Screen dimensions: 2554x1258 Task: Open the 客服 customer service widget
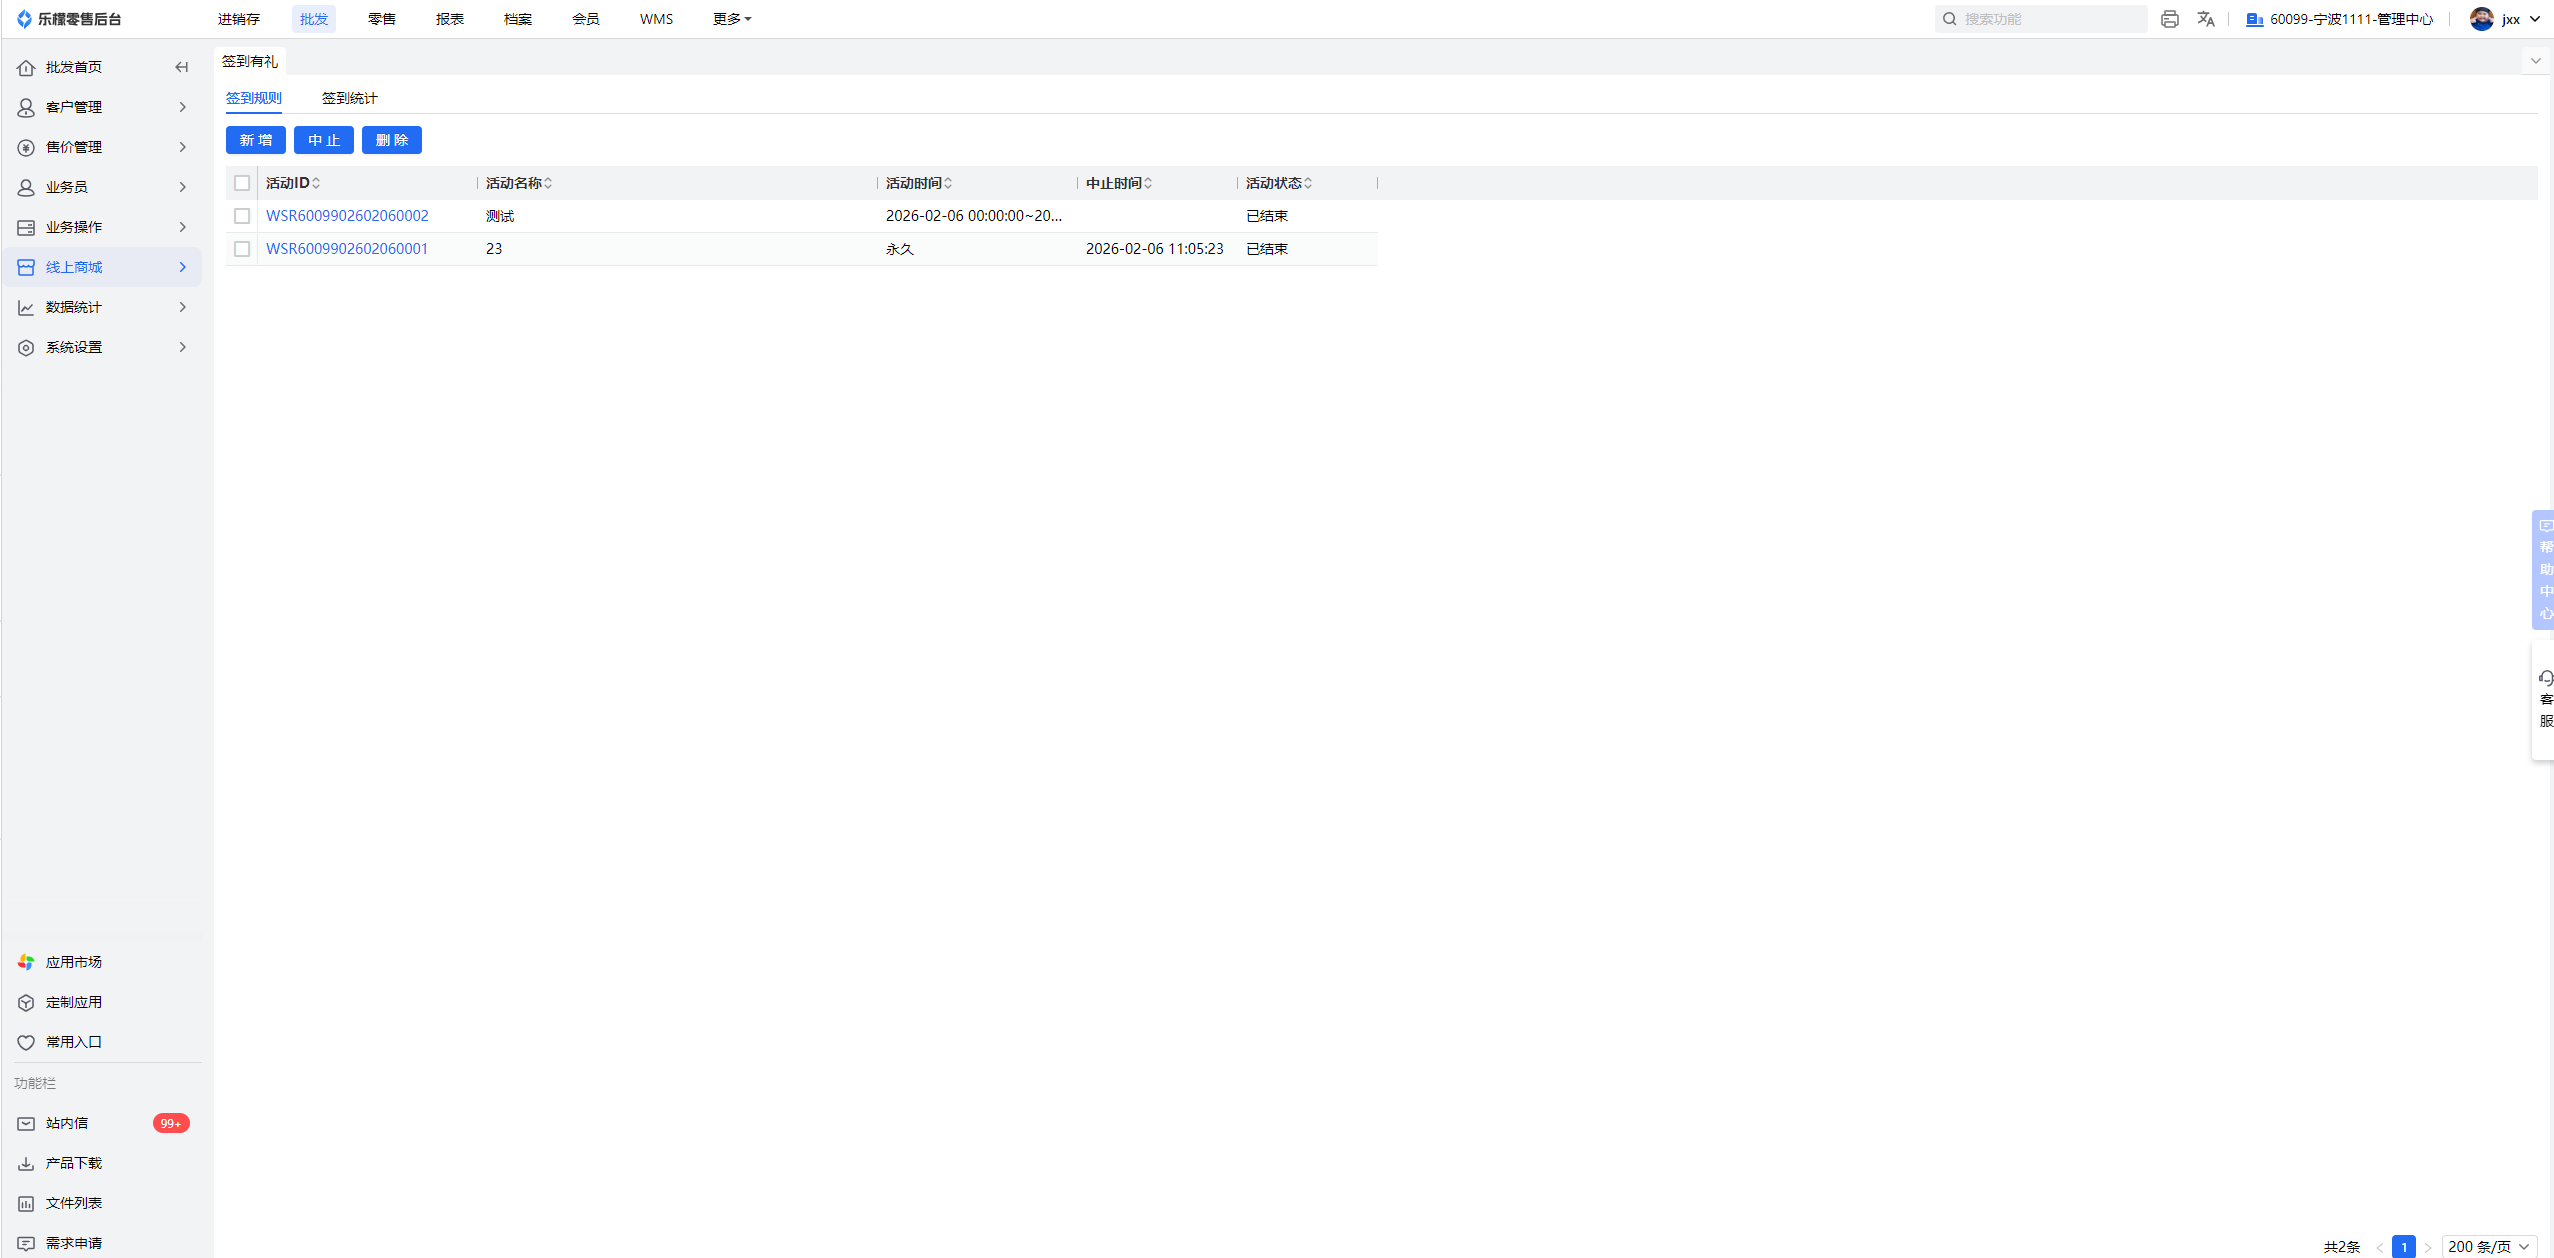tap(2545, 699)
